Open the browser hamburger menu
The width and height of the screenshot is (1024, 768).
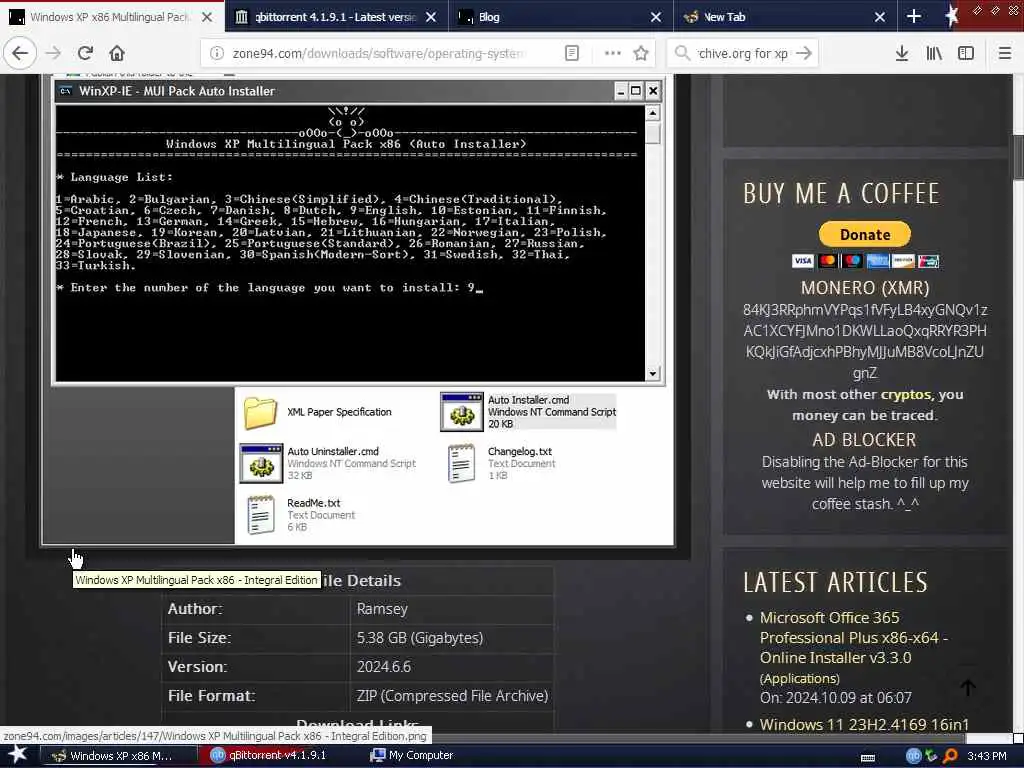tap(1005, 53)
